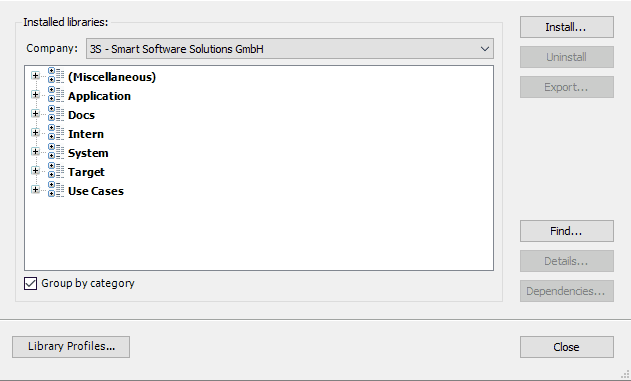Close the library repository dialog
Viewport: 631px width, 381px height.
(567, 347)
